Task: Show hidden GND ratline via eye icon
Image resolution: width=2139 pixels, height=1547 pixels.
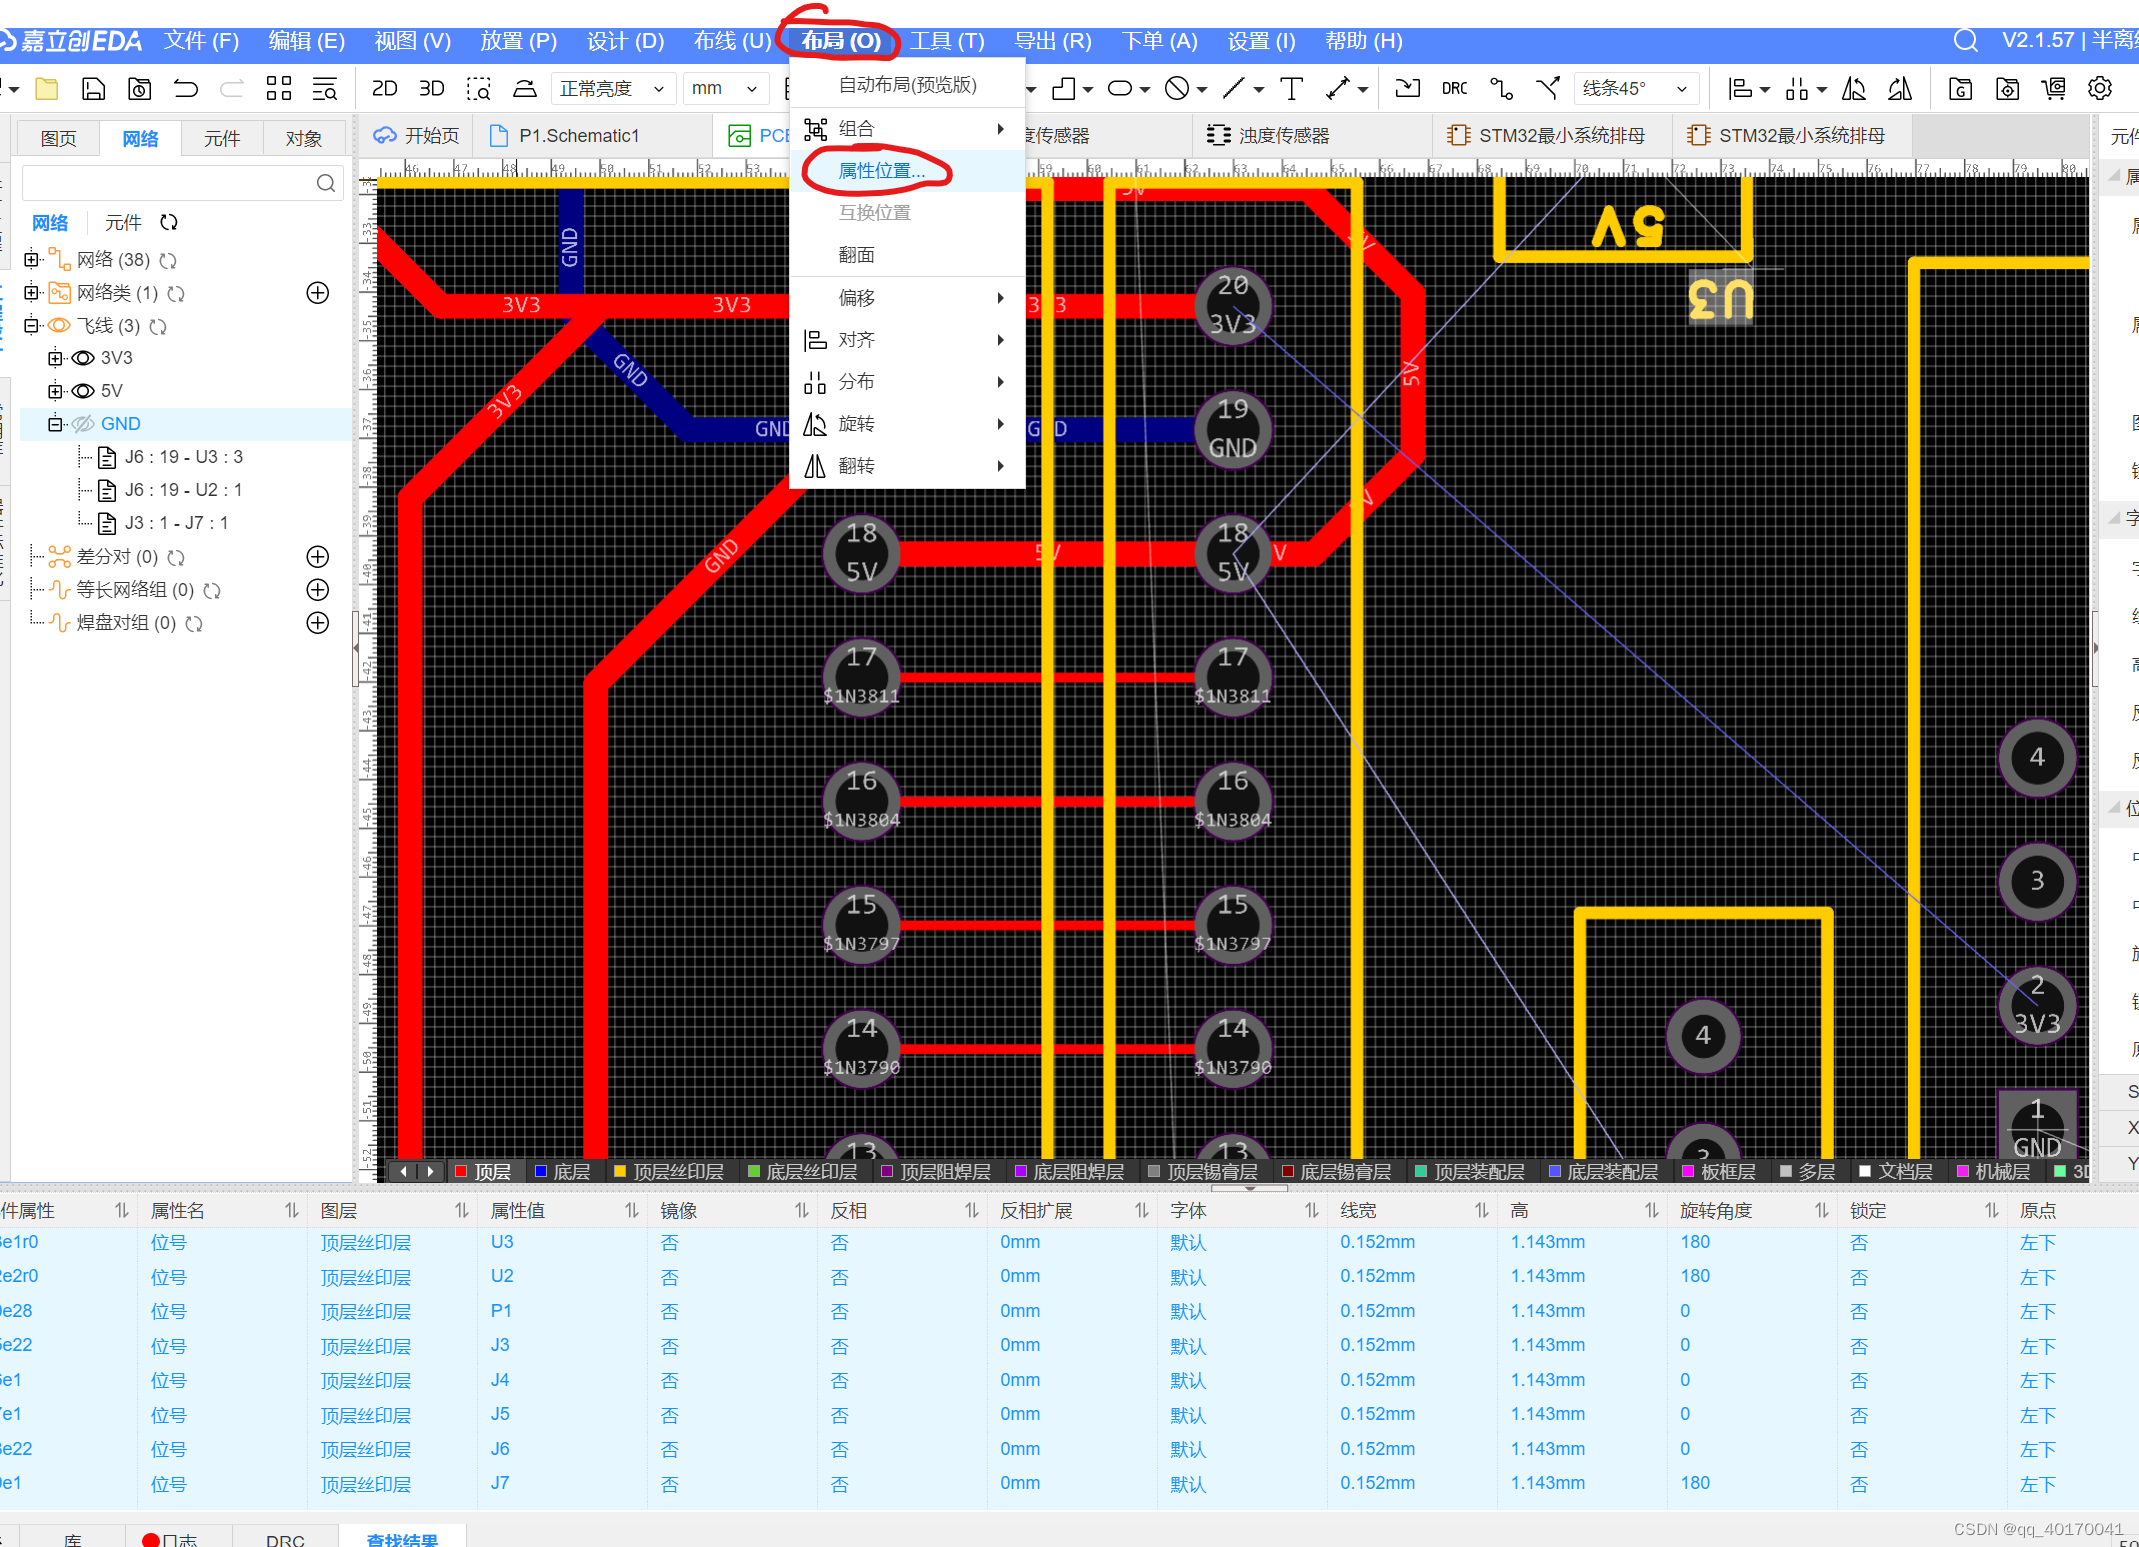Action: coord(84,424)
